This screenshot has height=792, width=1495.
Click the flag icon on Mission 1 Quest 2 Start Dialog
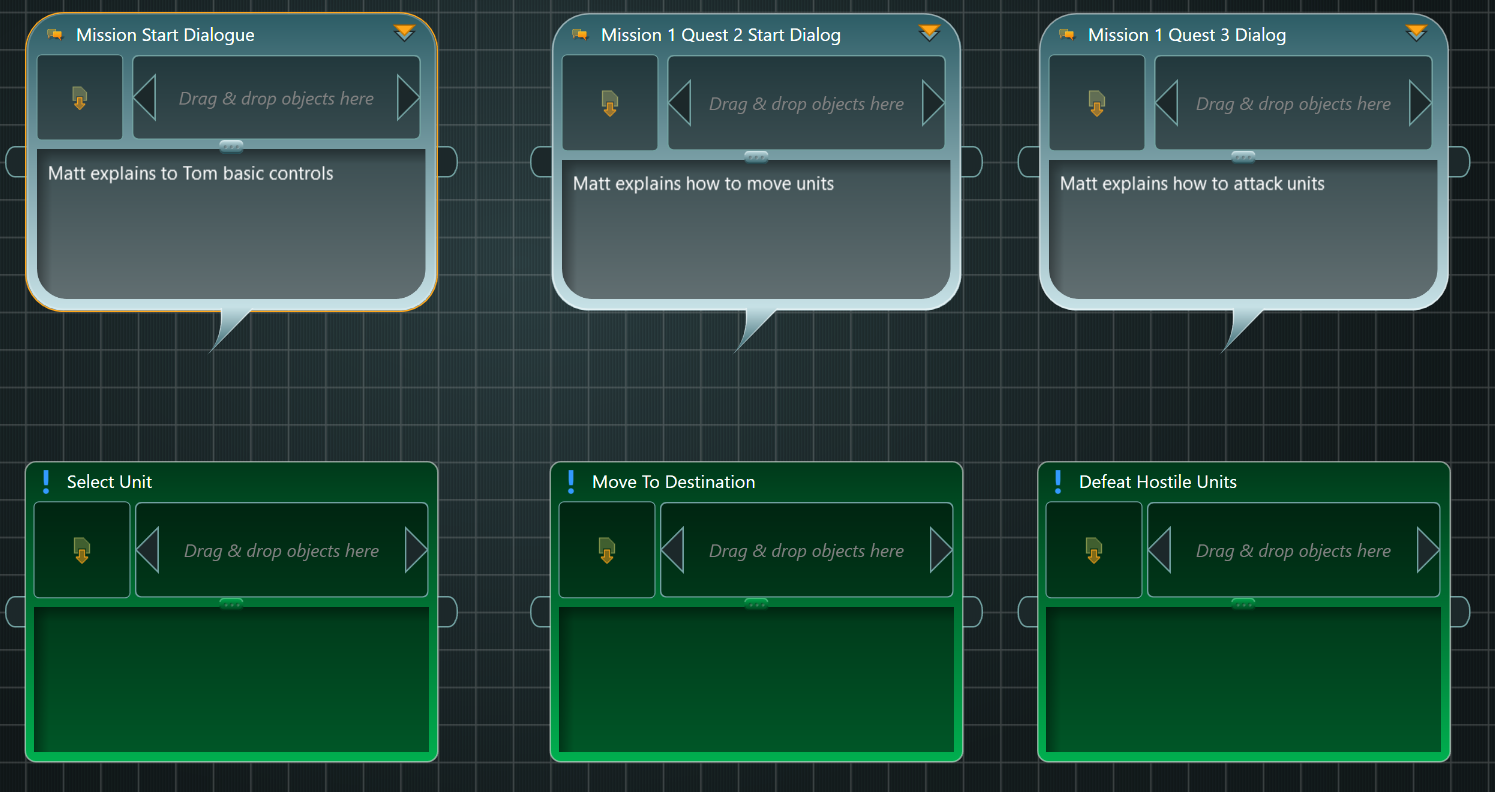580,35
